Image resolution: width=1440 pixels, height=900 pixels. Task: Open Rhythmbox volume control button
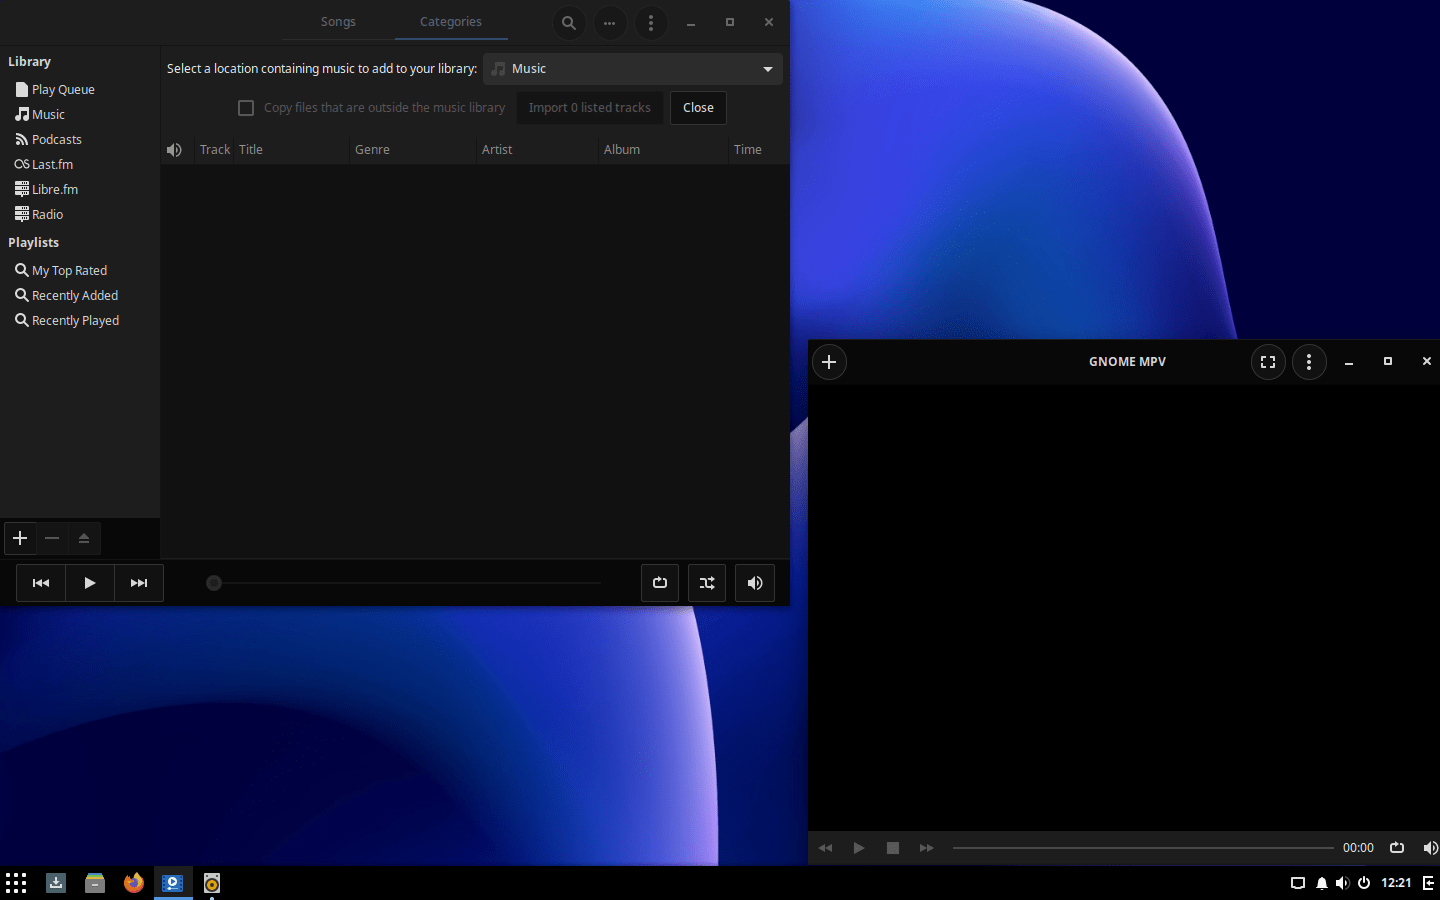pos(755,583)
